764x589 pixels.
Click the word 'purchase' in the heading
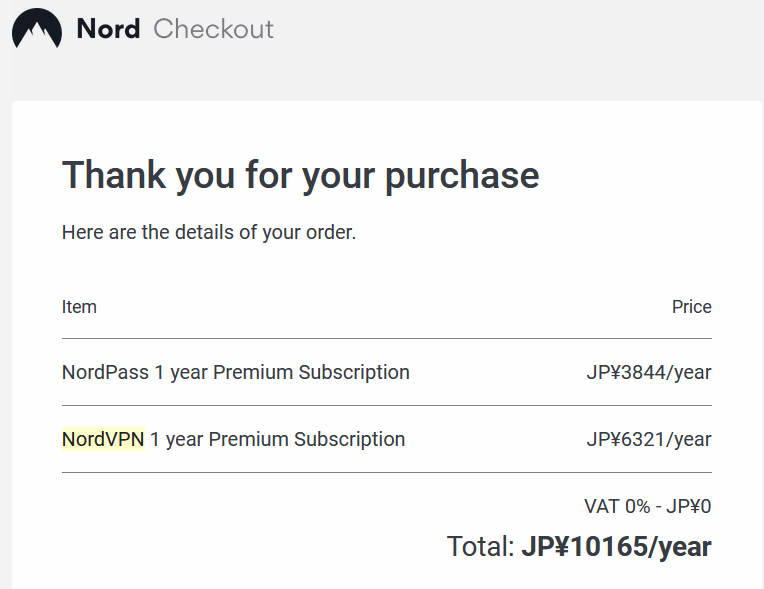click(x=462, y=175)
